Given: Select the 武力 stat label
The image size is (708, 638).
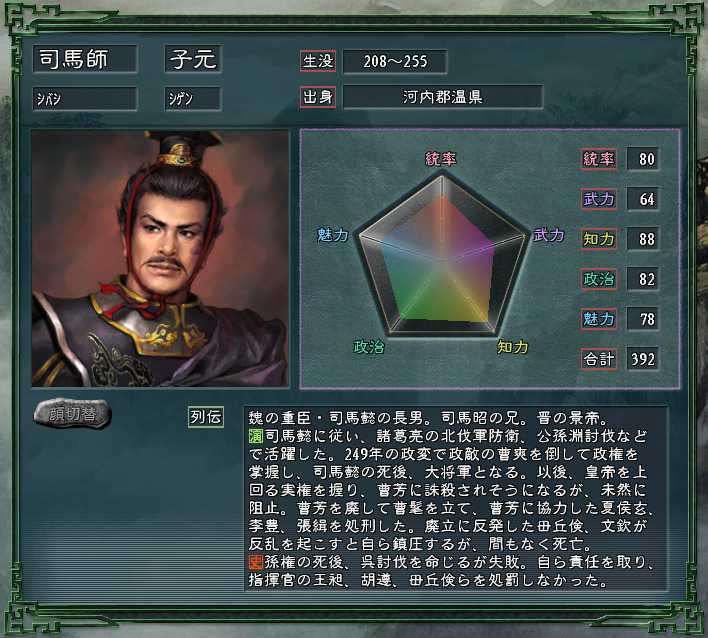Looking at the screenshot, I should click(x=599, y=199).
